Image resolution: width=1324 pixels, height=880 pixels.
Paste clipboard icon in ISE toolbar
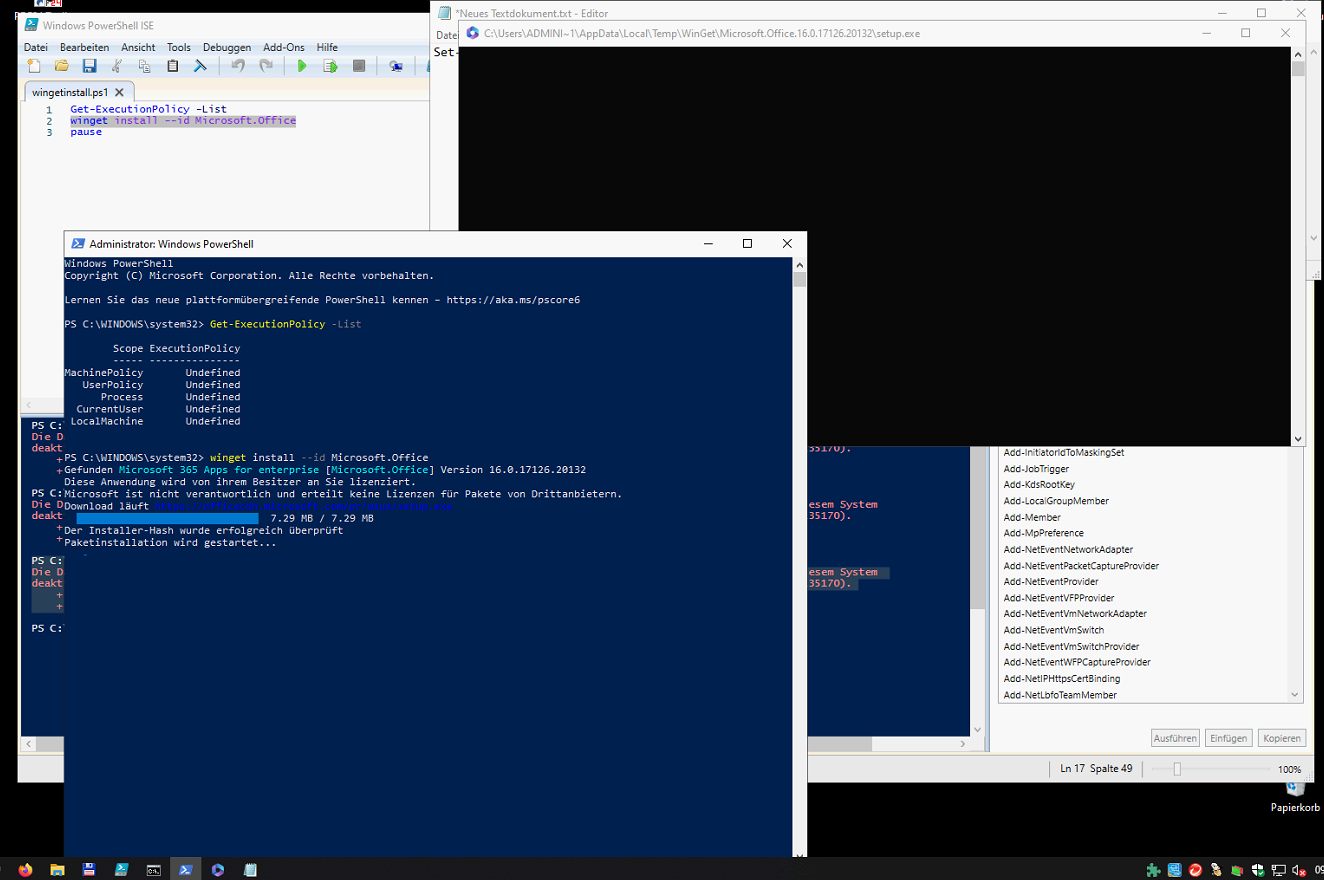[x=173, y=66]
